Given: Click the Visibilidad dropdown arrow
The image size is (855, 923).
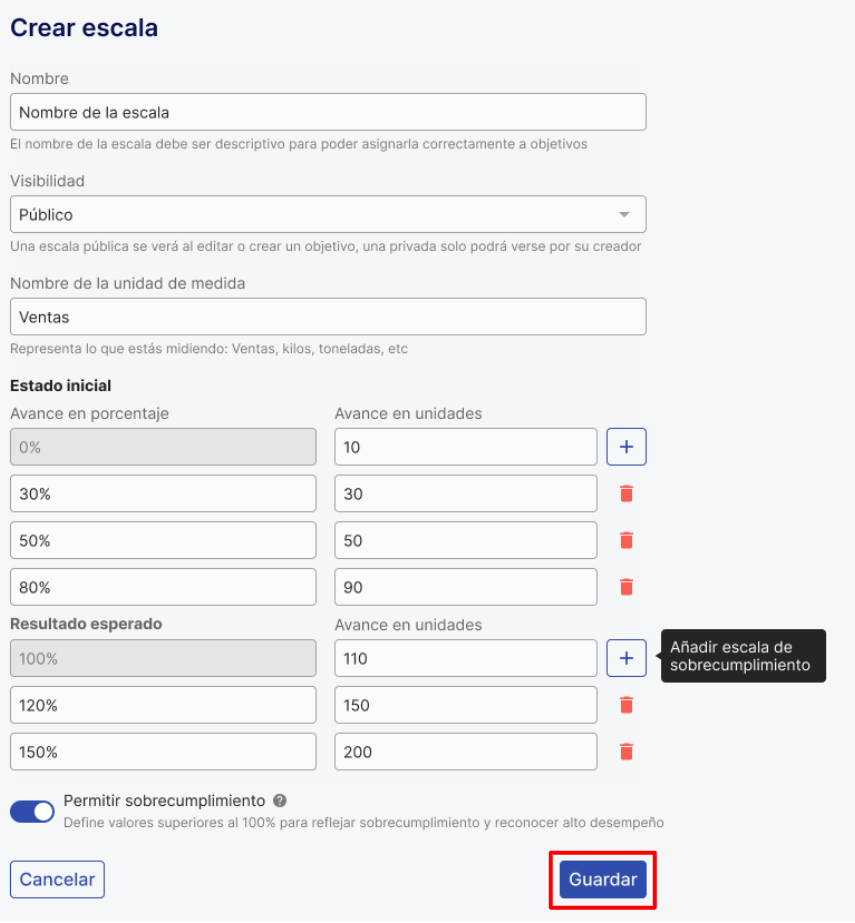Looking at the screenshot, I should click(624, 215).
